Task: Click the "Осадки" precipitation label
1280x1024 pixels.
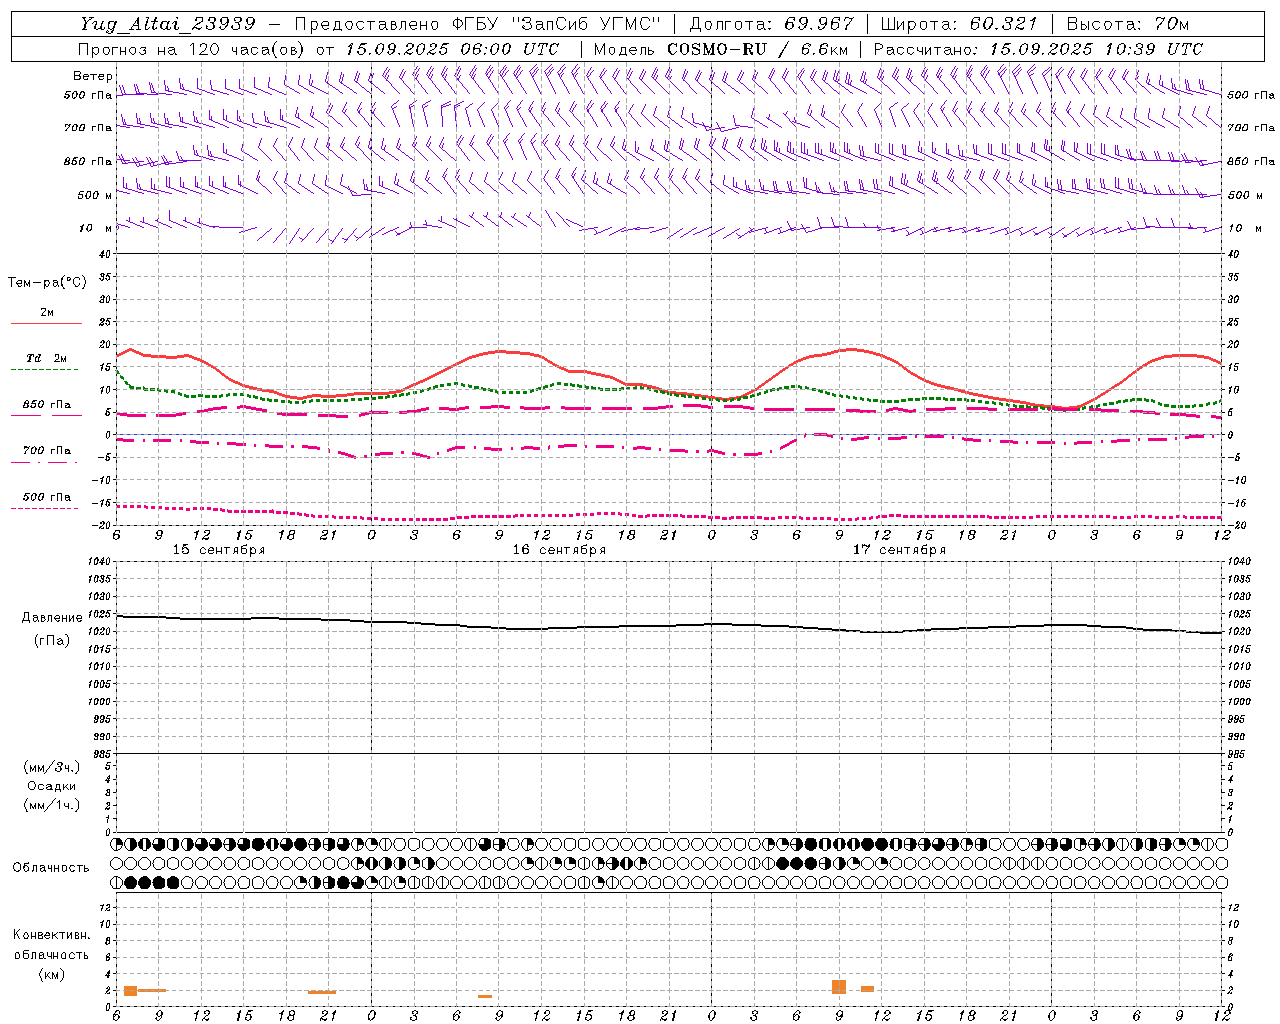Action: pos(52,786)
